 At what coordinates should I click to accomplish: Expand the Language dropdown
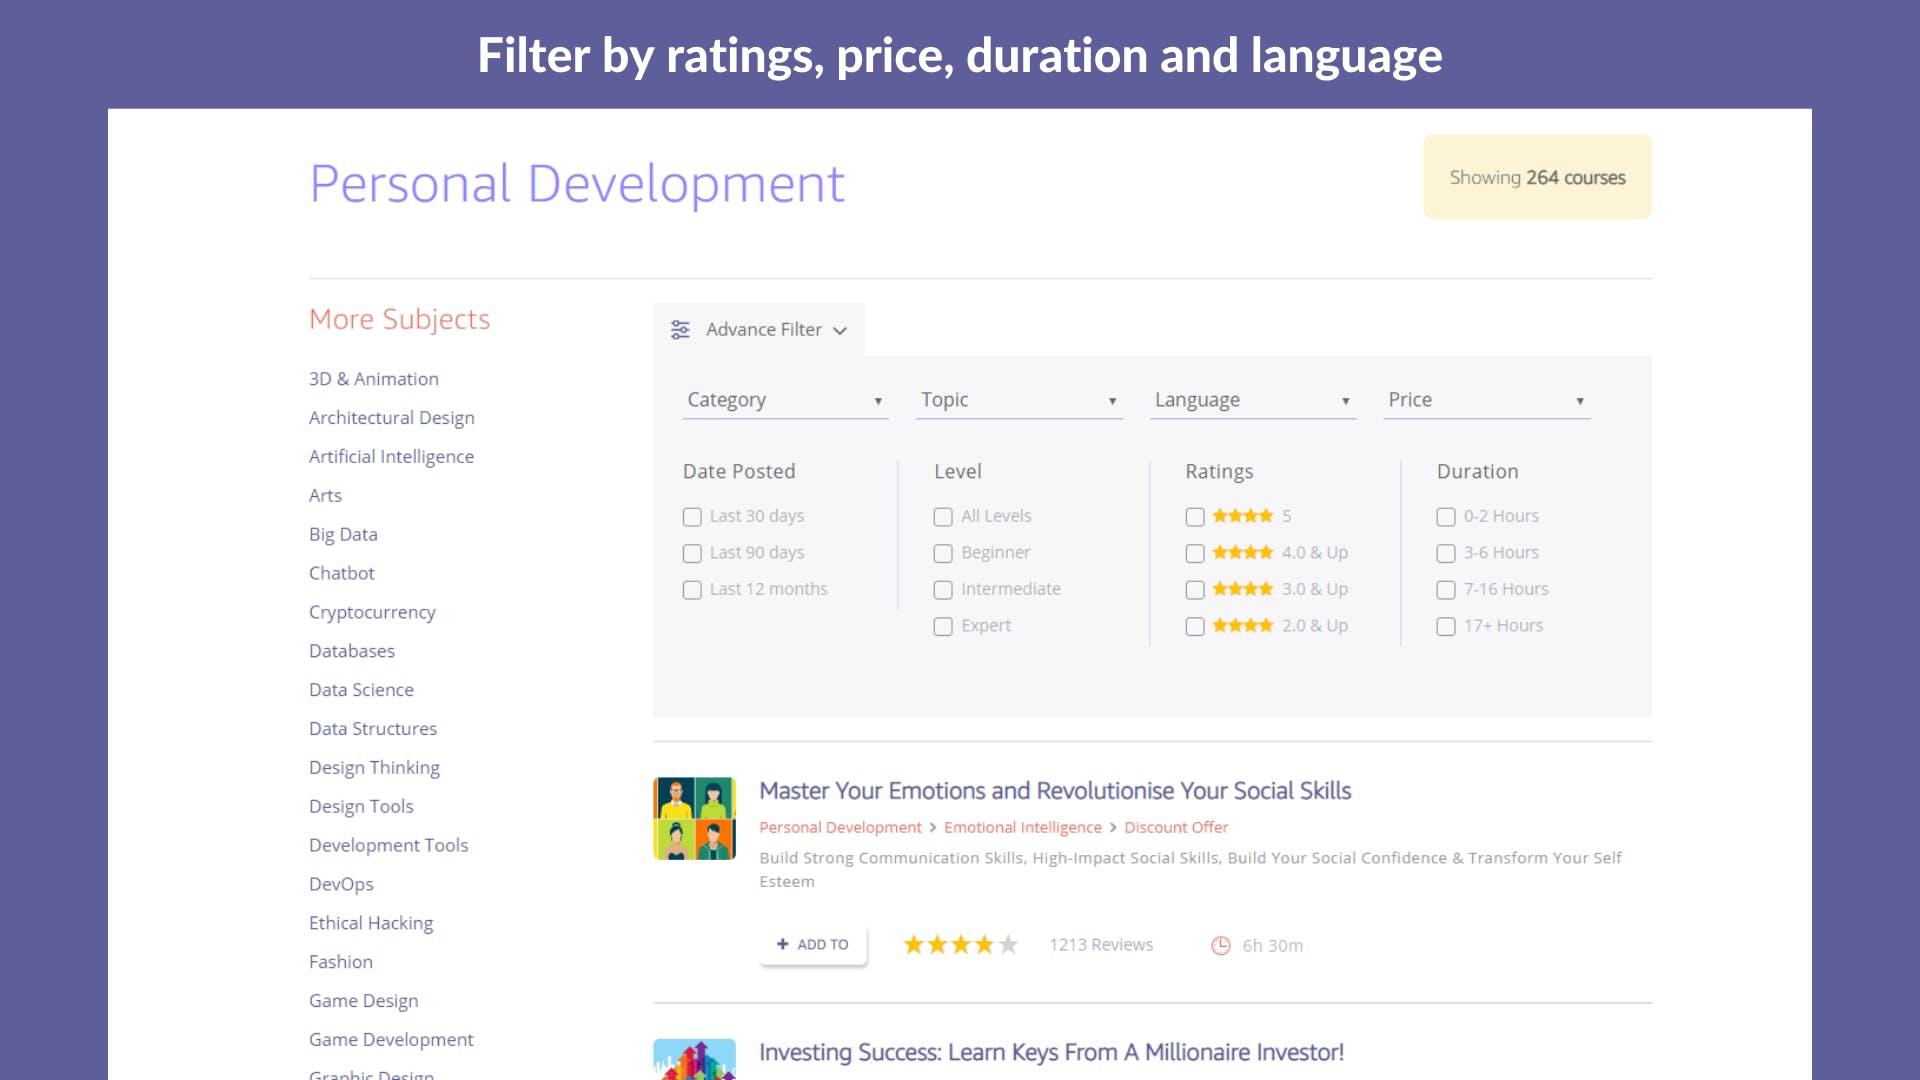click(1252, 400)
